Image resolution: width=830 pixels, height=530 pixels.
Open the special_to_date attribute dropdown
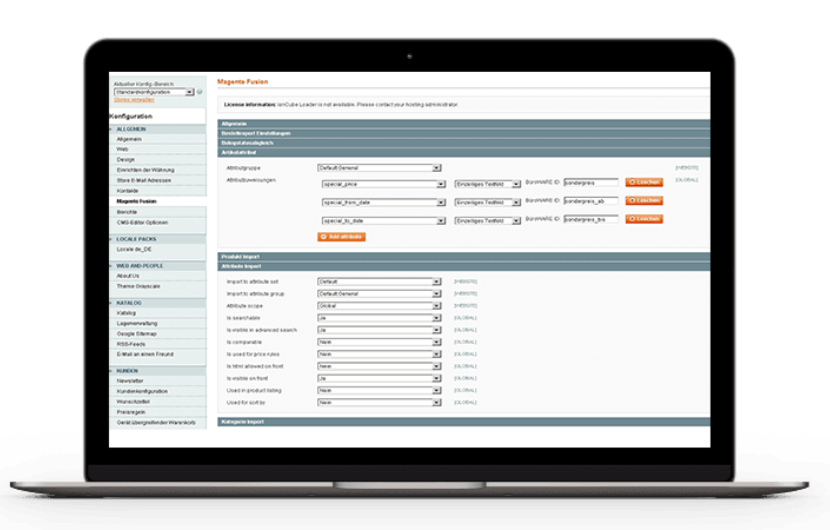384,221
